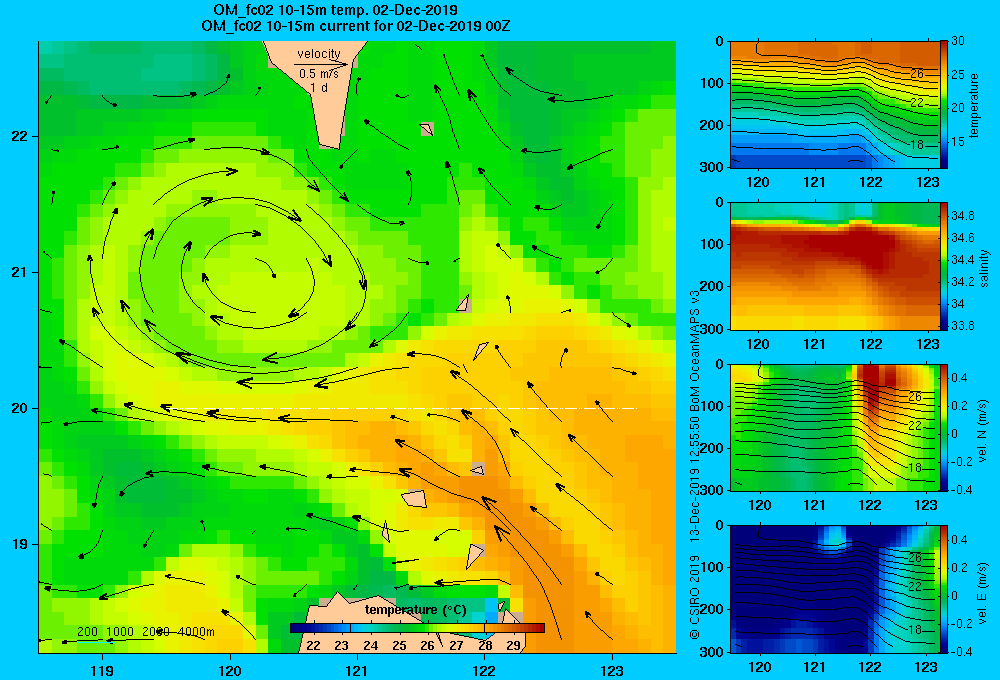Click the 'temperature (°C)' colour bar label
The width and height of the screenshot is (1000, 680).
pyautogui.click(x=416, y=610)
